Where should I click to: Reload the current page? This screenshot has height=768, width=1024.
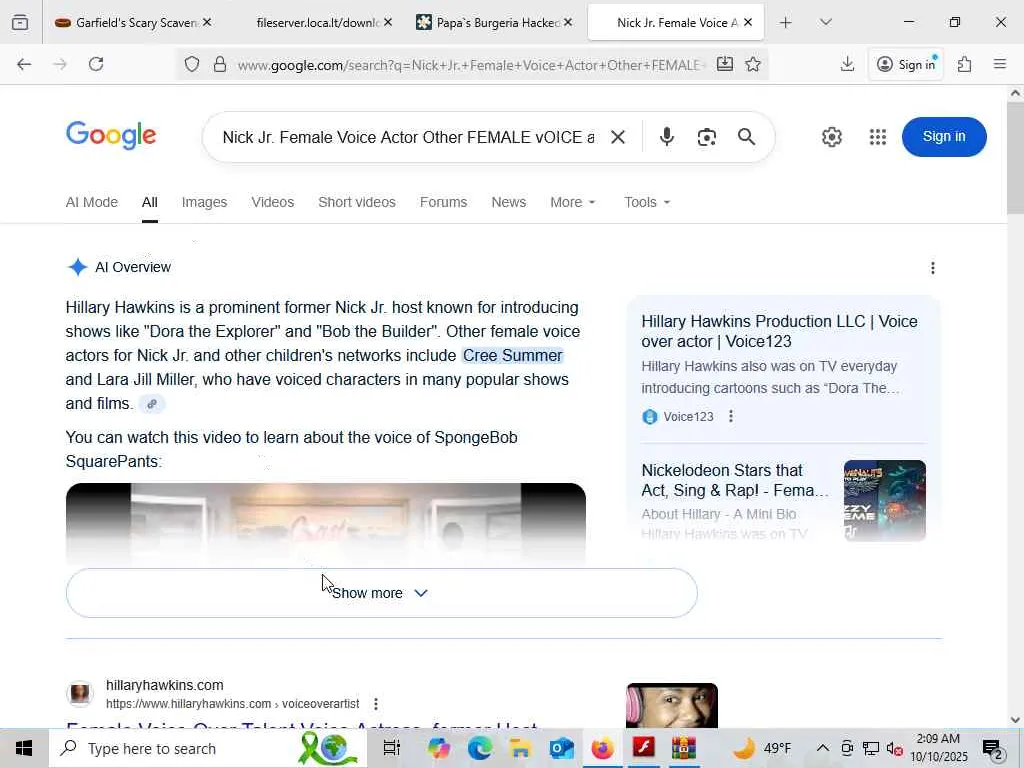pyautogui.click(x=96, y=64)
